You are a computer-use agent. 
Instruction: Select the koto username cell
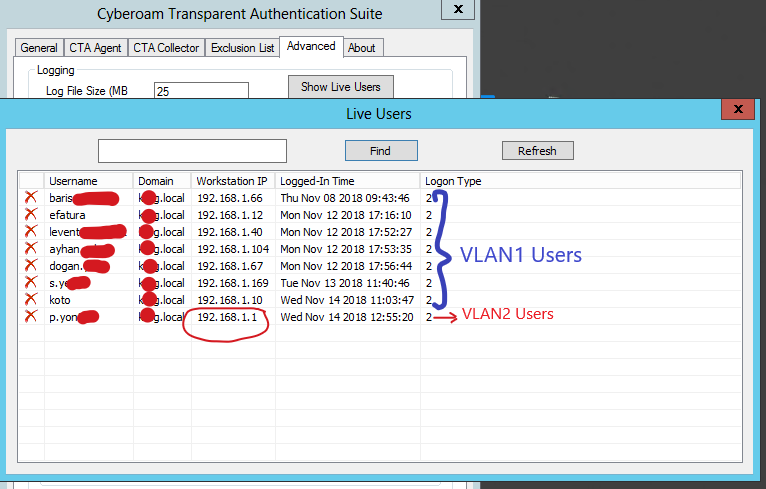pos(60,300)
